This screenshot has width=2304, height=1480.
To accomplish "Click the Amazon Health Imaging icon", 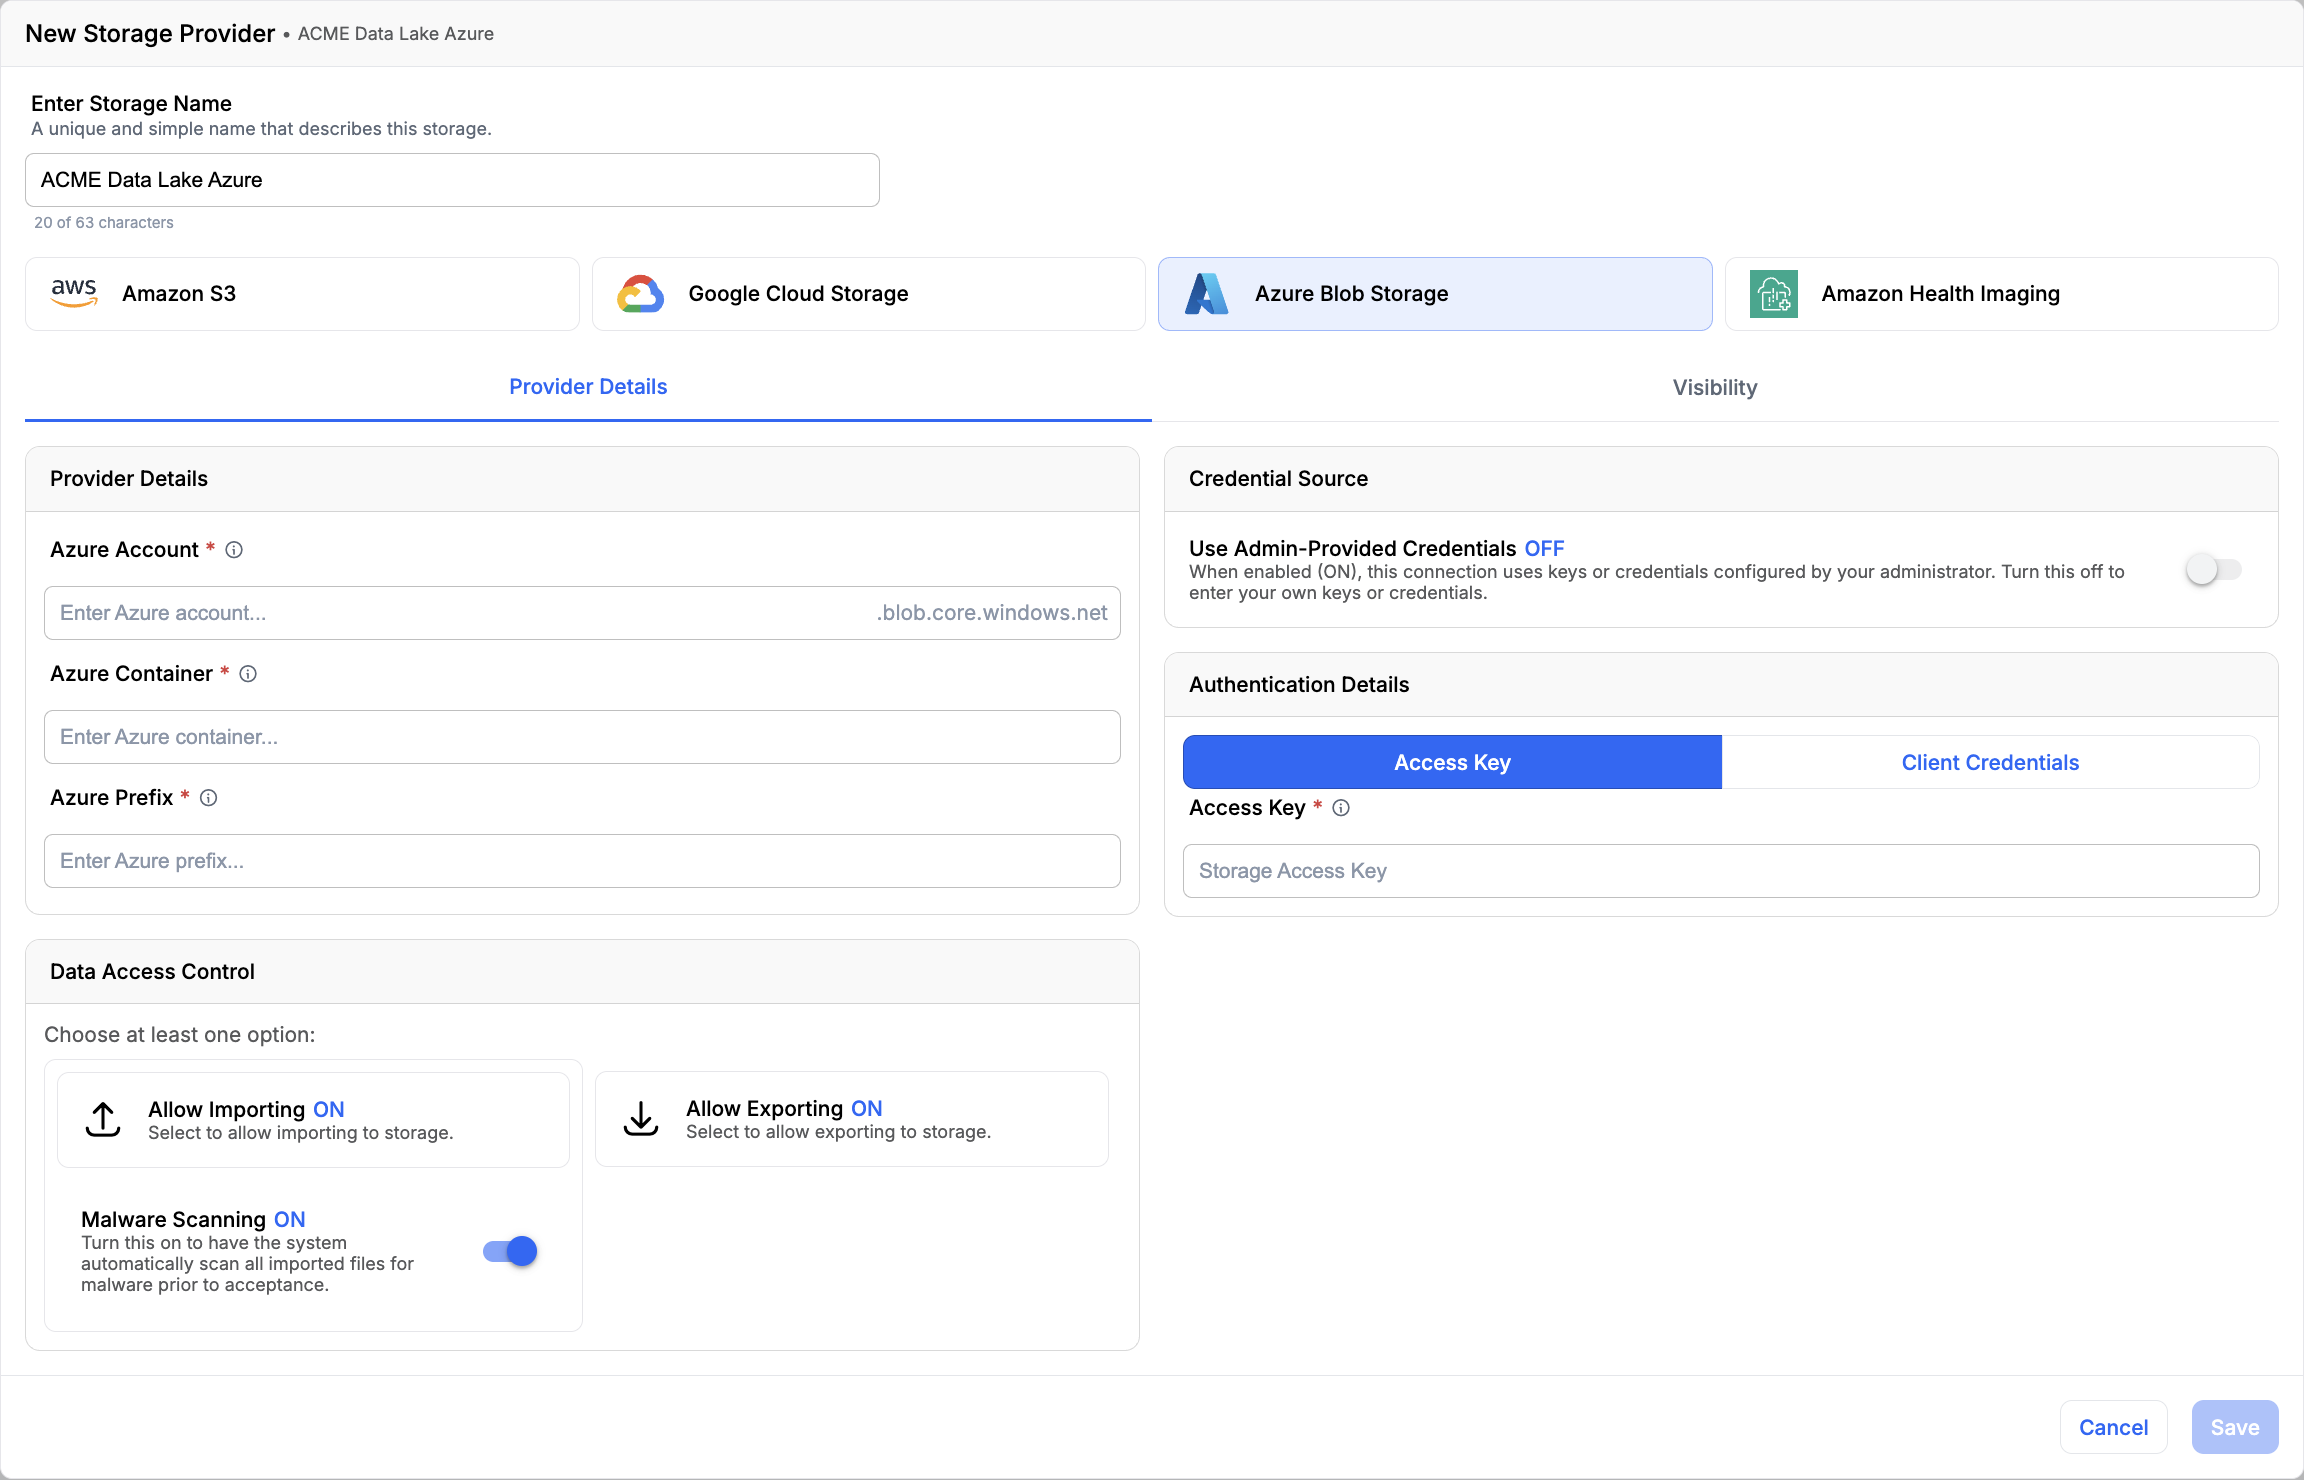I will click(x=1774, y=294).
